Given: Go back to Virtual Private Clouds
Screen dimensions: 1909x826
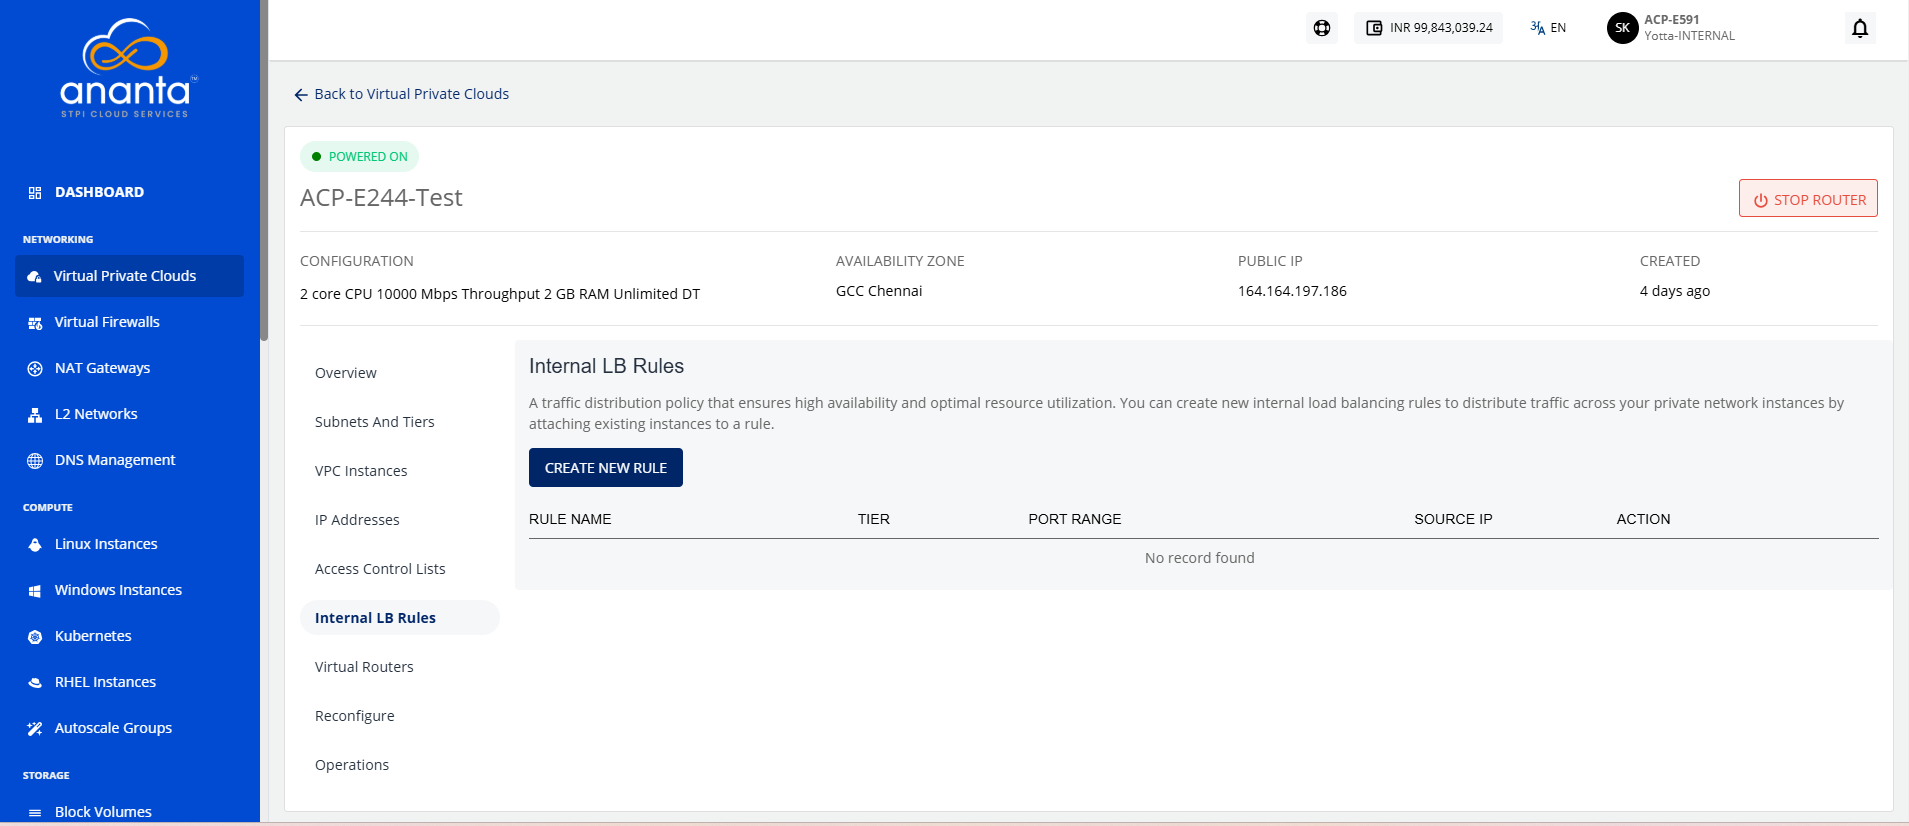Looking at the screenshot, I should coord(401,94).
